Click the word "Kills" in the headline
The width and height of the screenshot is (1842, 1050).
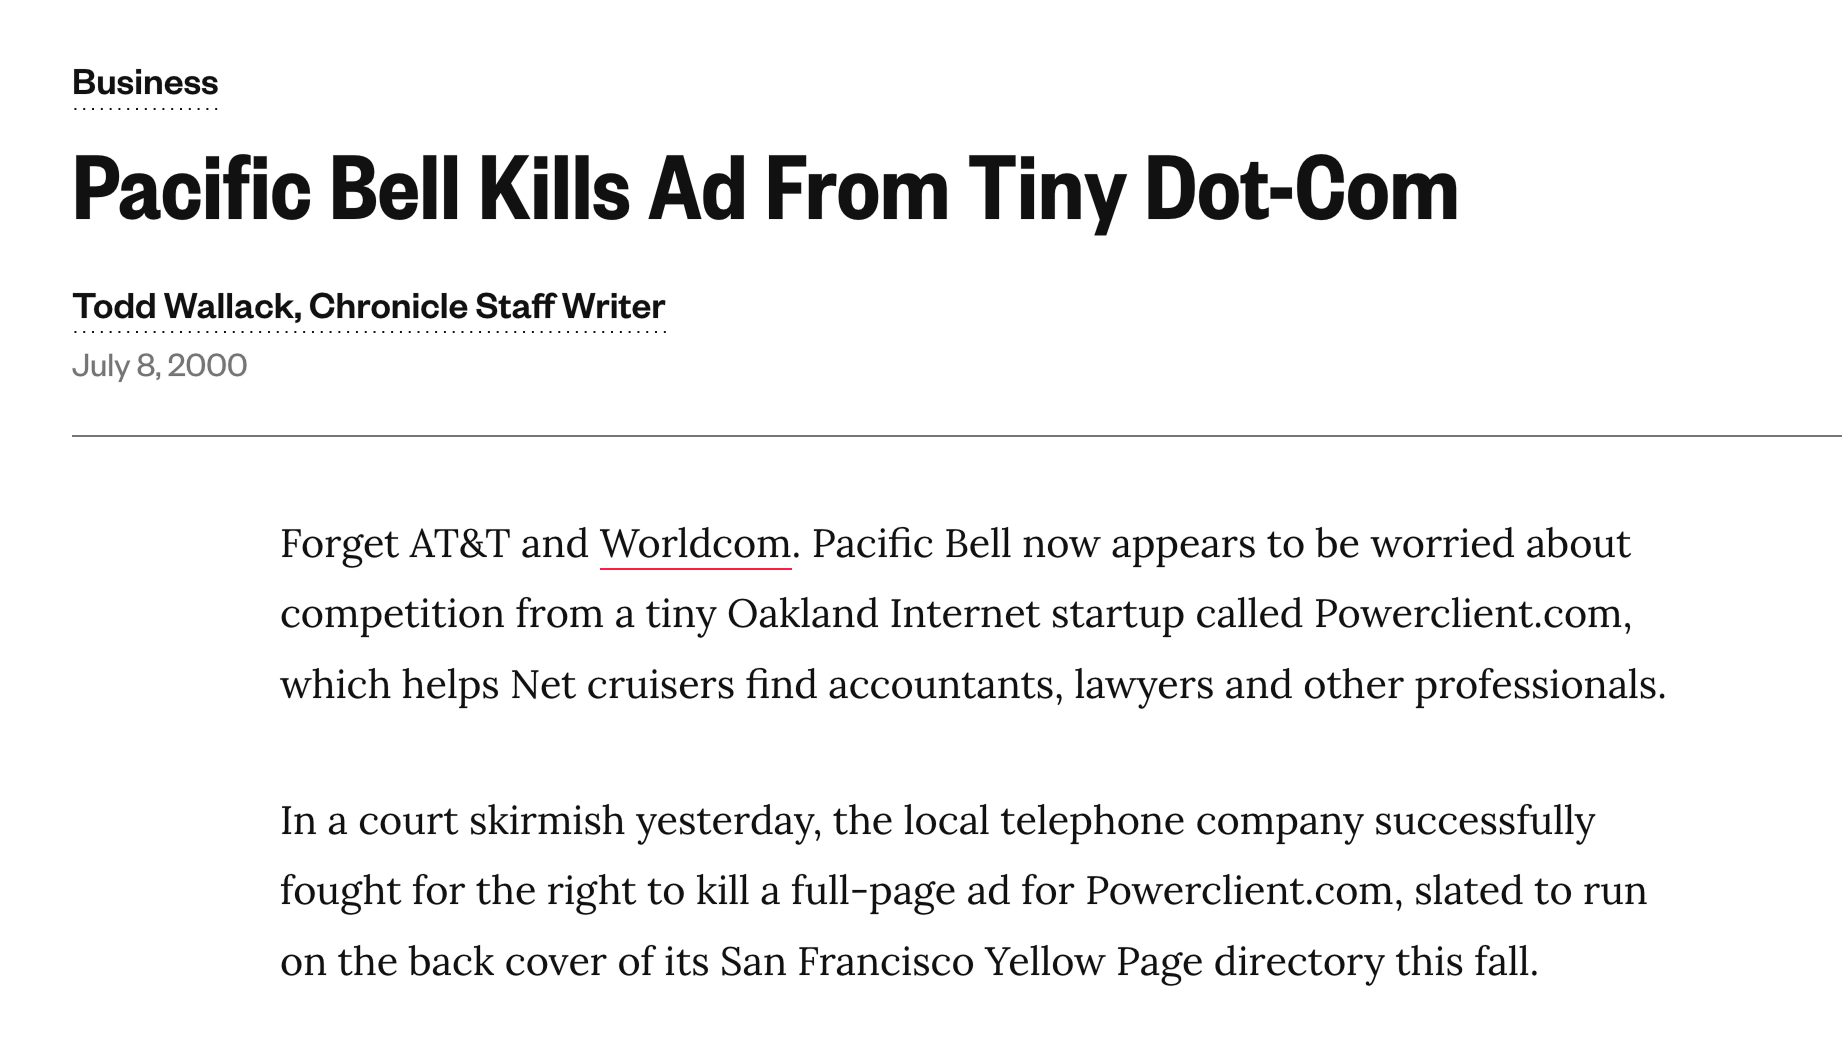click(553, 189)
